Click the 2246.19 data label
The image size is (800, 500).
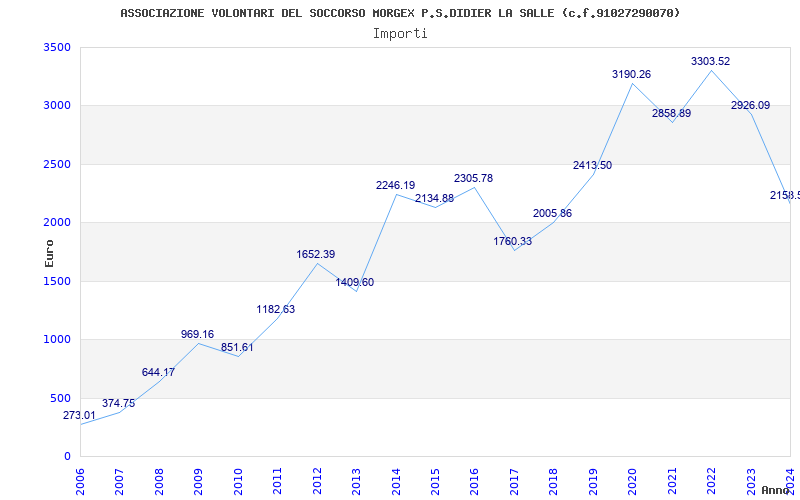(x=395, y=185)
